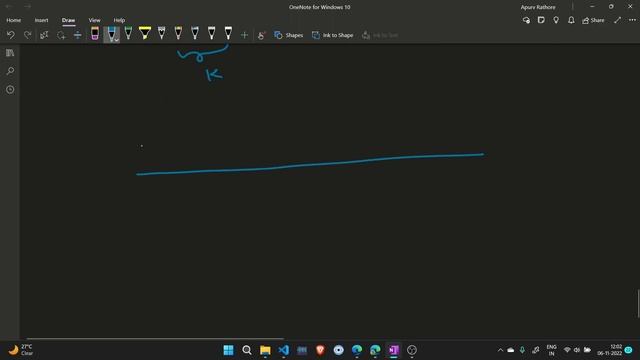
Task: Open clock and date flyout
Action: [x=609, y=350]
